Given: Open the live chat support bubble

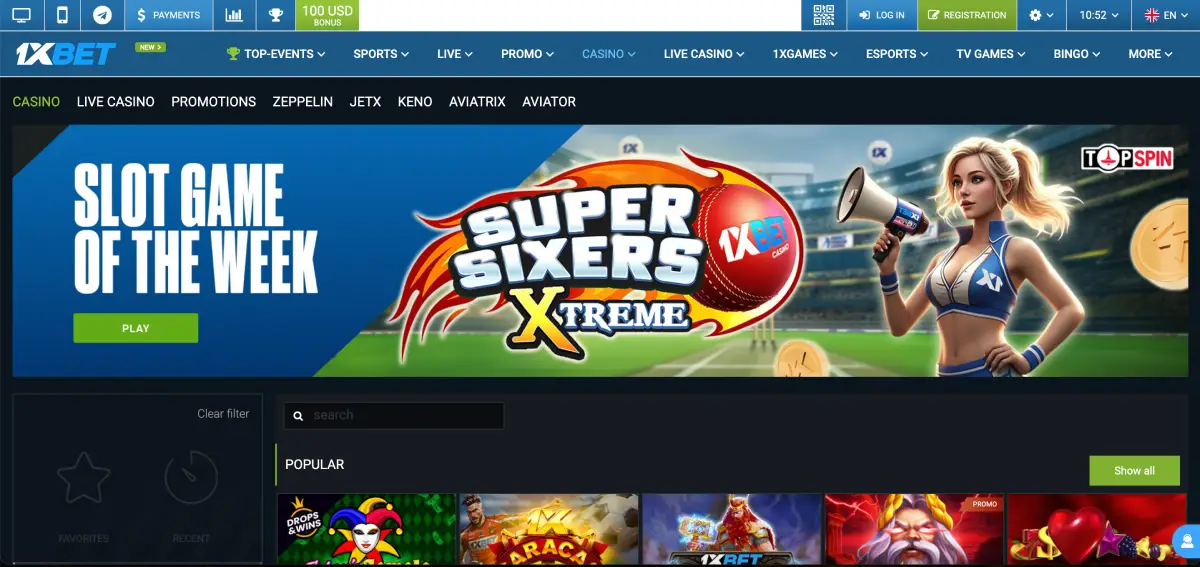Looking at the screenshot, I should coord(1186,541).
